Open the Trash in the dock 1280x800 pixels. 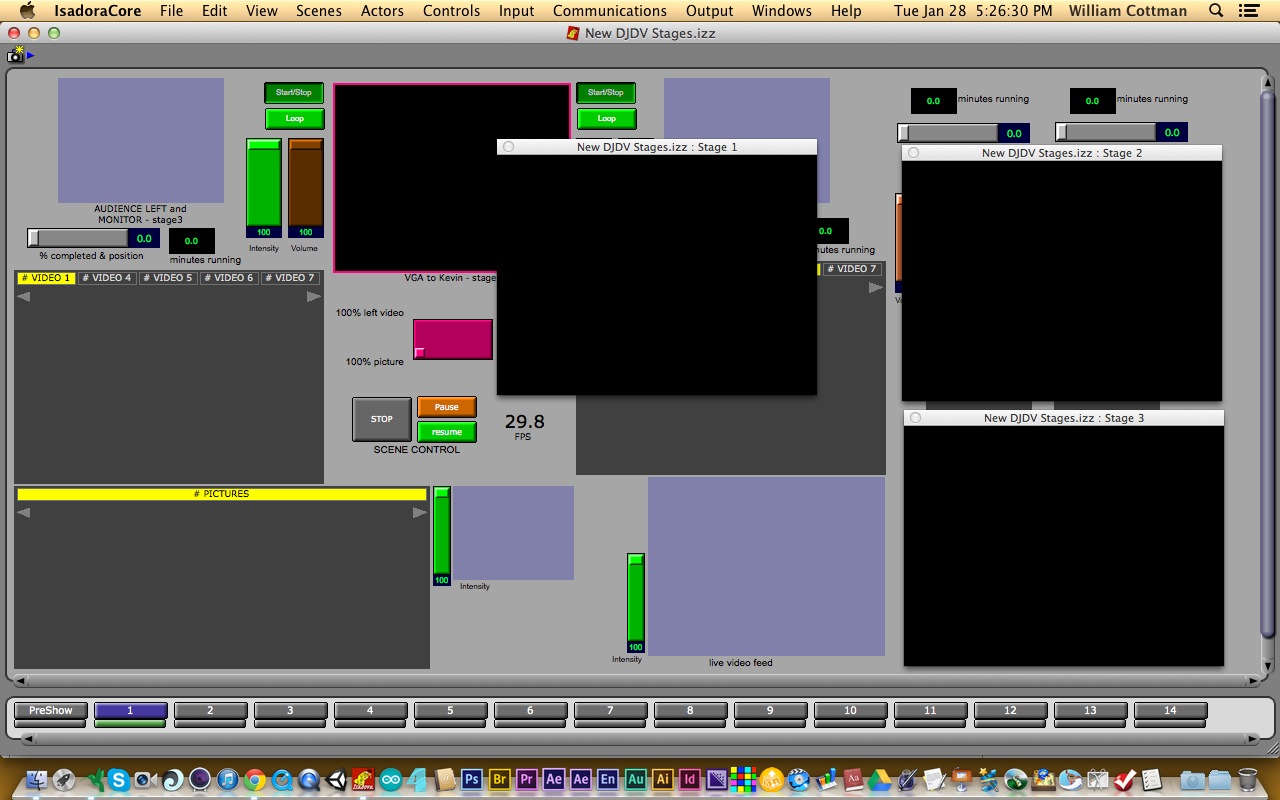(1247, 779)
